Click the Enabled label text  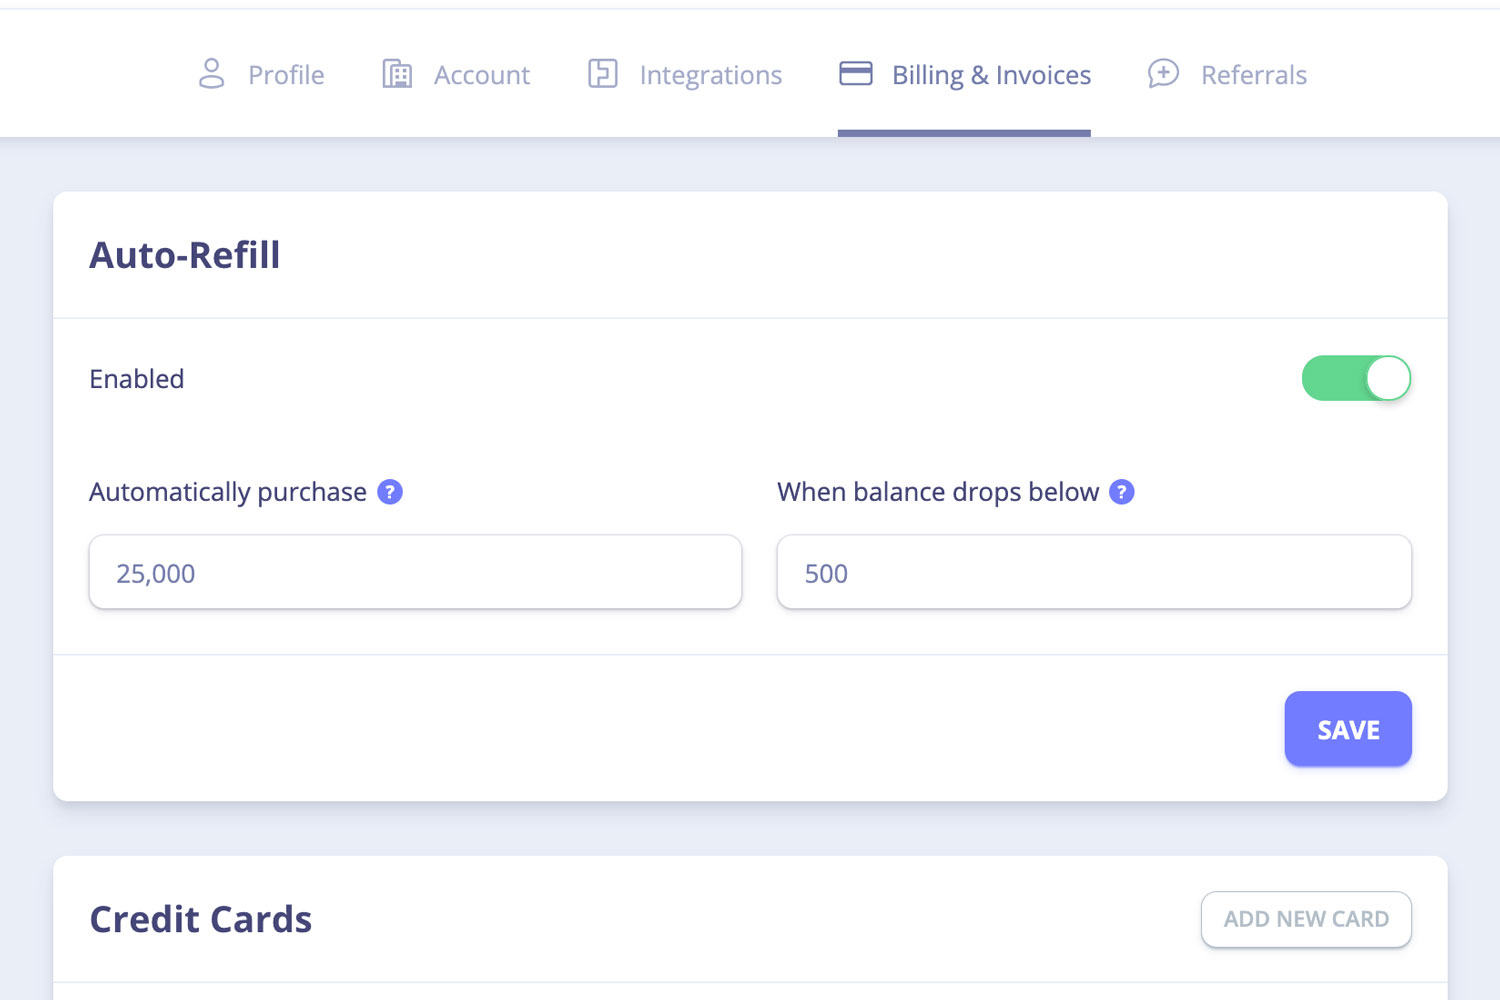click(x=137, y=379)
